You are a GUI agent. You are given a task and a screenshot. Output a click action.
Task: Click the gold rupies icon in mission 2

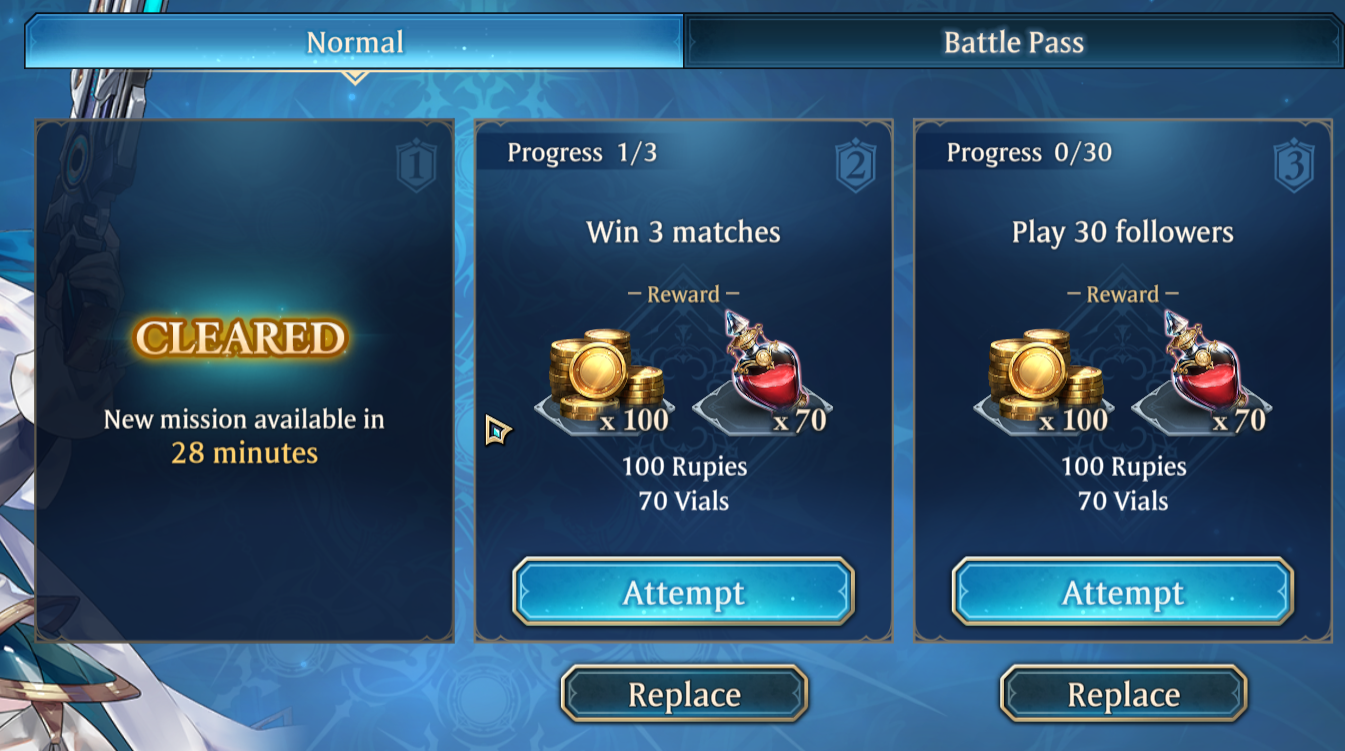(604, 378)
